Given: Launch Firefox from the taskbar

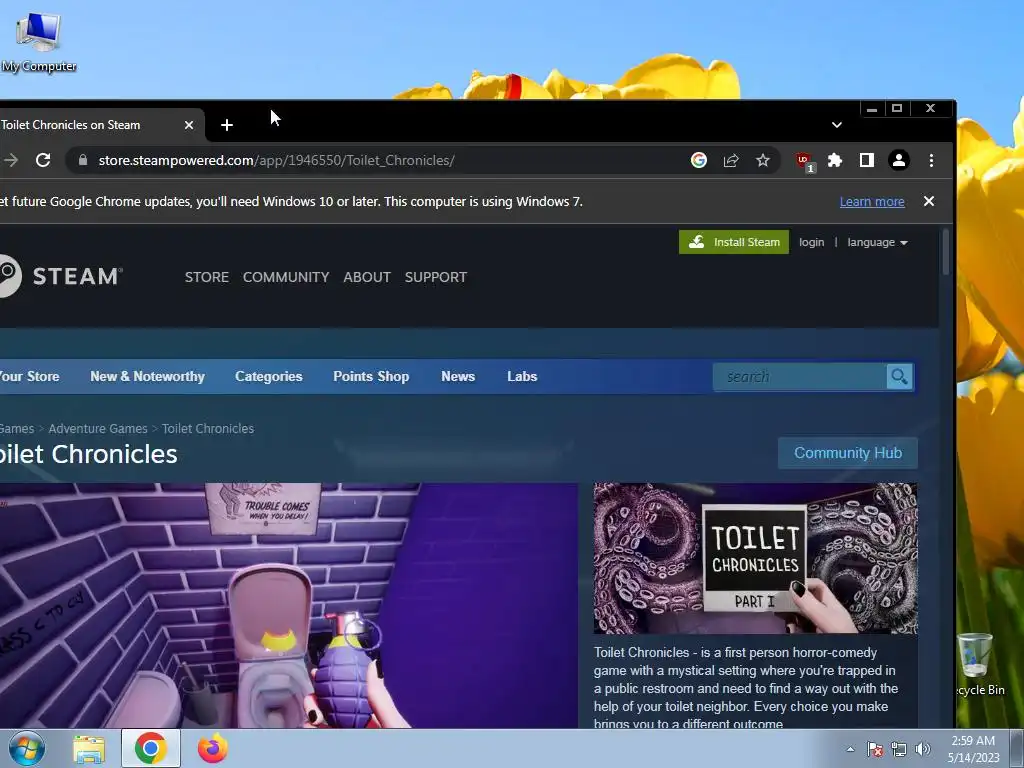Looking at the screenshot, I should click(x=213, y=748).
